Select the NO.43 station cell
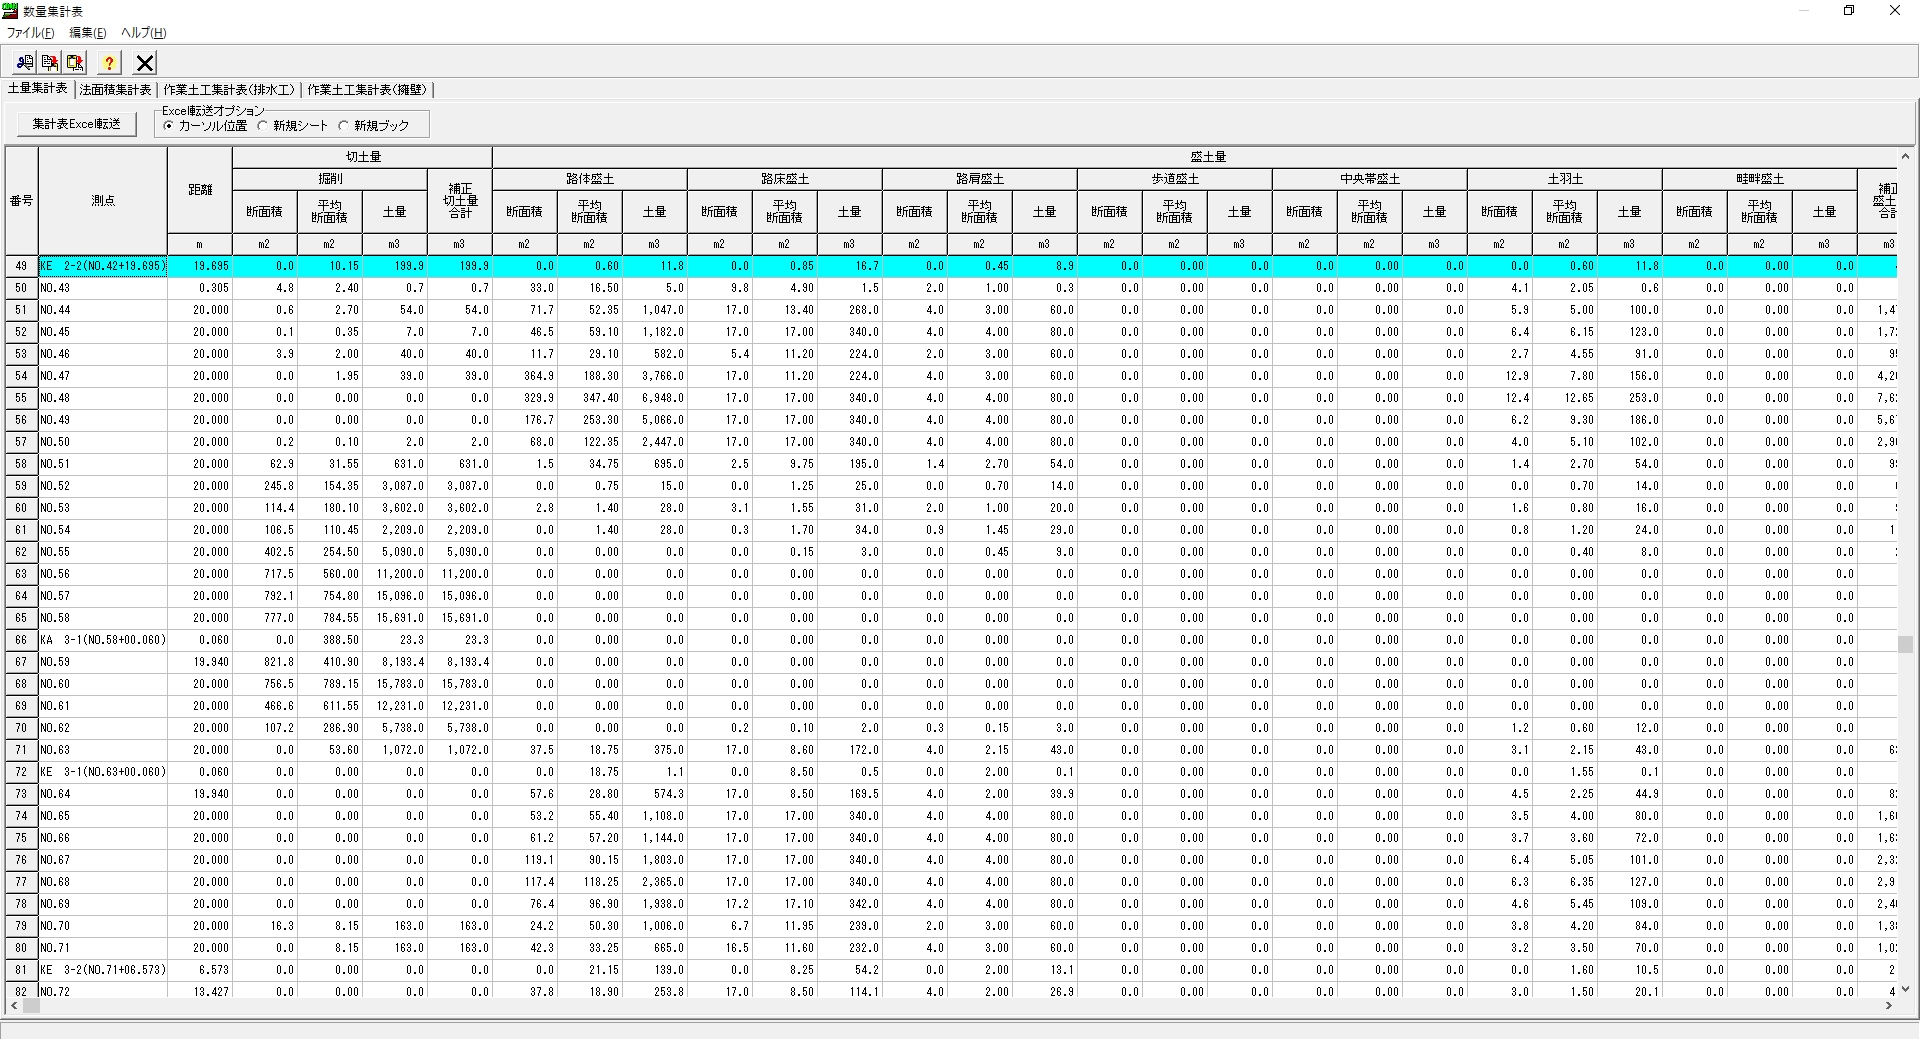Viewport: 1920px width, 1040px height. point(103,288)
